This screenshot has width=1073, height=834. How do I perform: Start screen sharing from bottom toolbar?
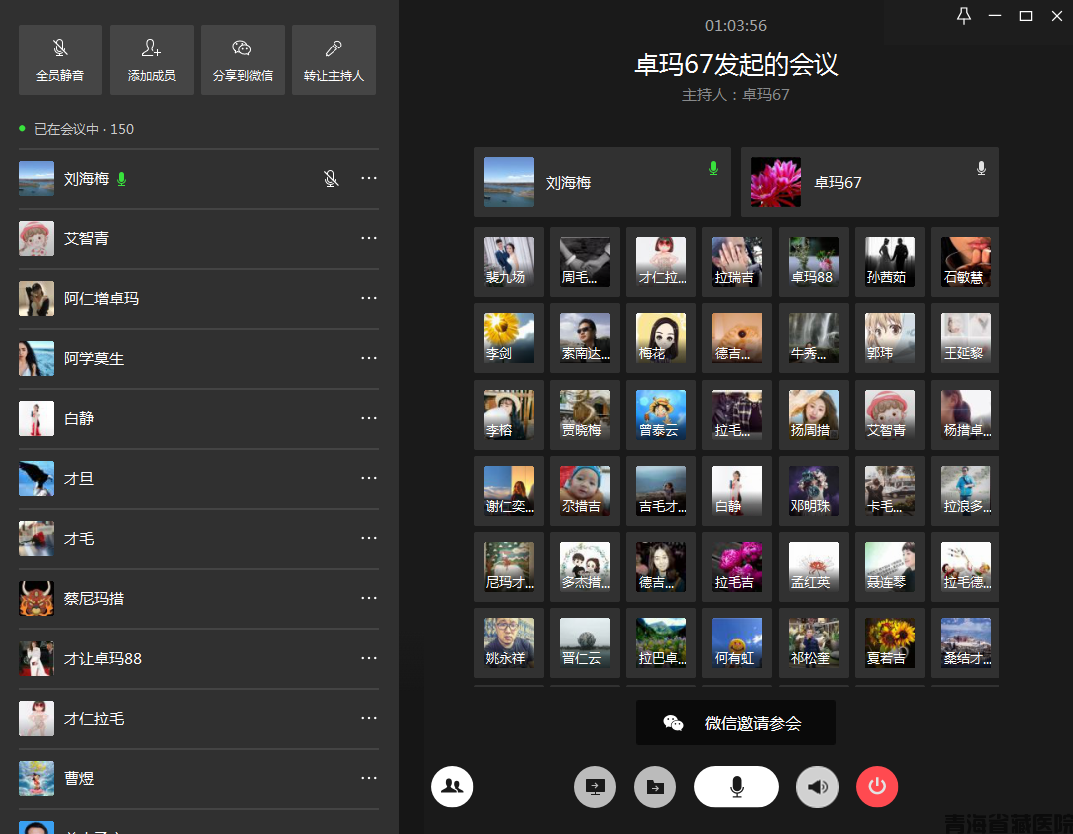pyautogui.click(x=595, y=787)
